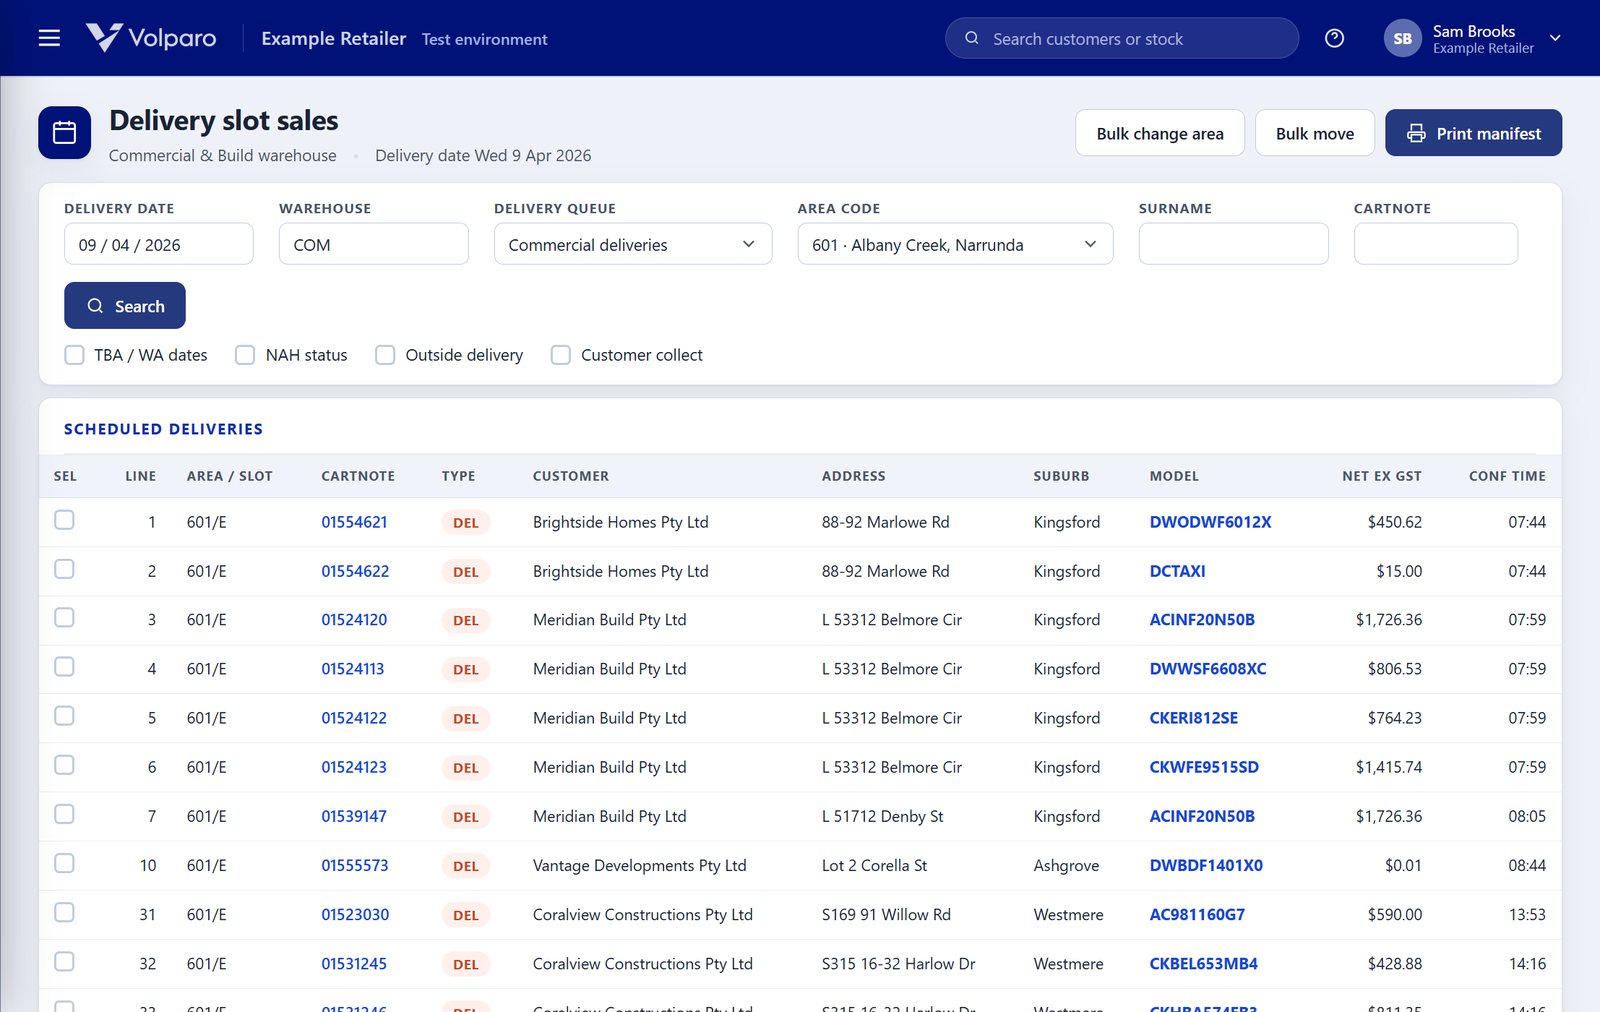
Task: Open the Area code dropdown
Action: [955, 244]
